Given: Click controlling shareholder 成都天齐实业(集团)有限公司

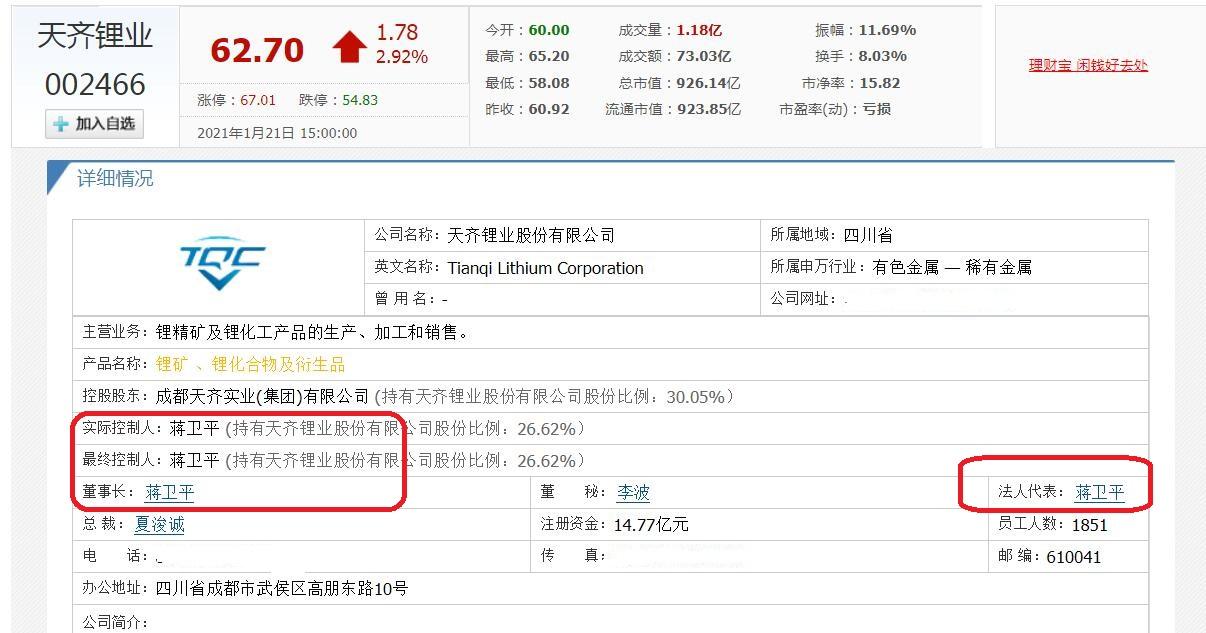Looking at the screenshot, I should (263, 396).
